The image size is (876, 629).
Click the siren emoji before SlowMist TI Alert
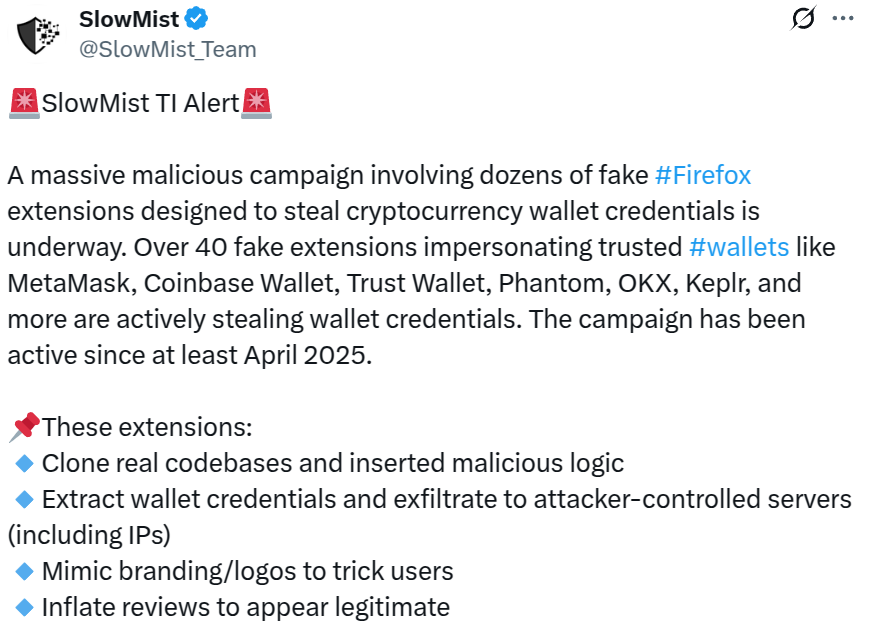(24, 103)
